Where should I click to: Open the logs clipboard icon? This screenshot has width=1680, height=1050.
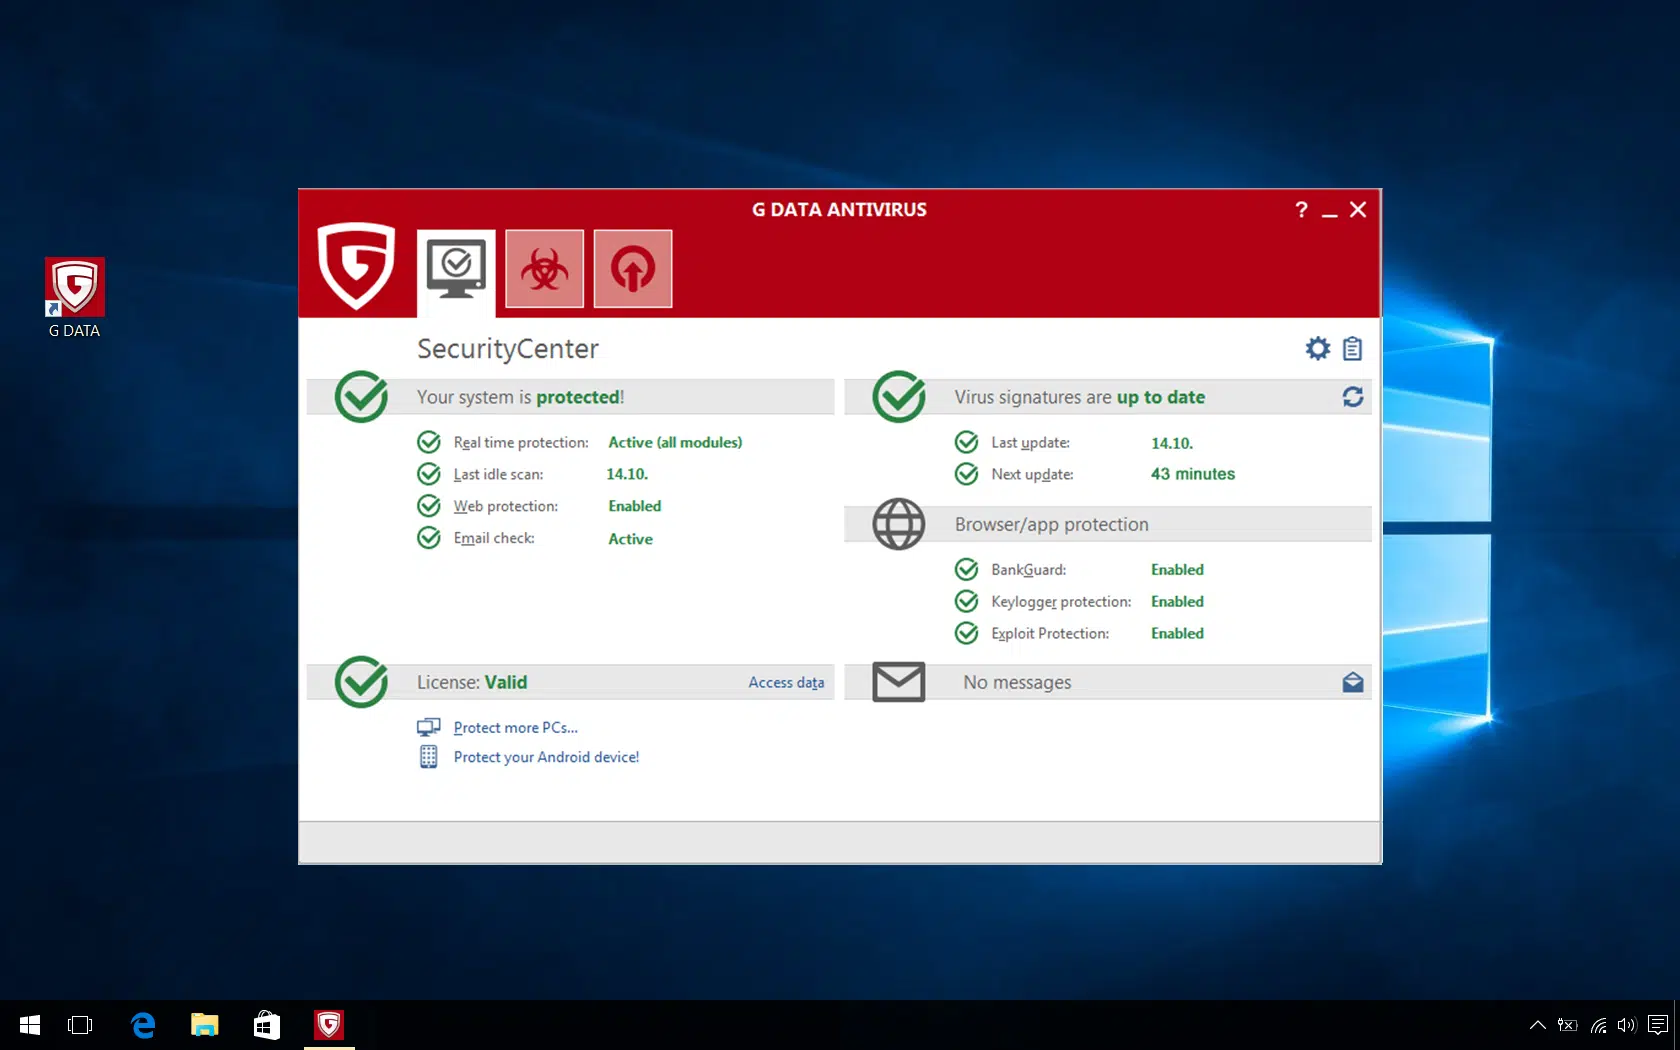click(x=1352, y=348)
